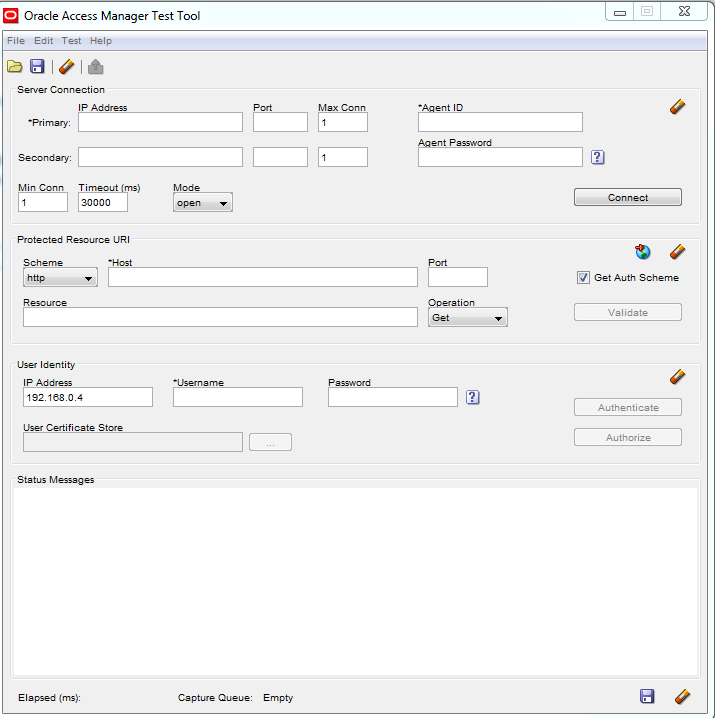
Task: Click the Connect button
Action: pyautogui.click(x=628, y=197)
